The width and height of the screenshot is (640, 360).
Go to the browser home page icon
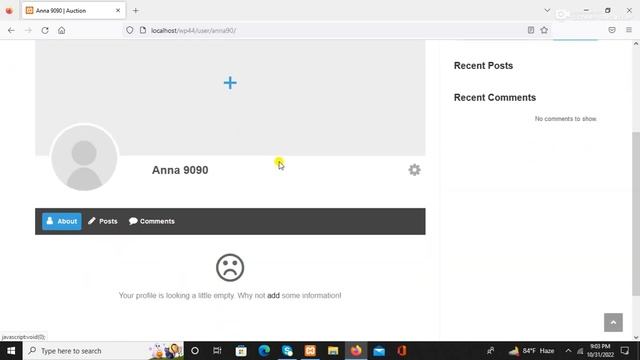coord(62,30)
